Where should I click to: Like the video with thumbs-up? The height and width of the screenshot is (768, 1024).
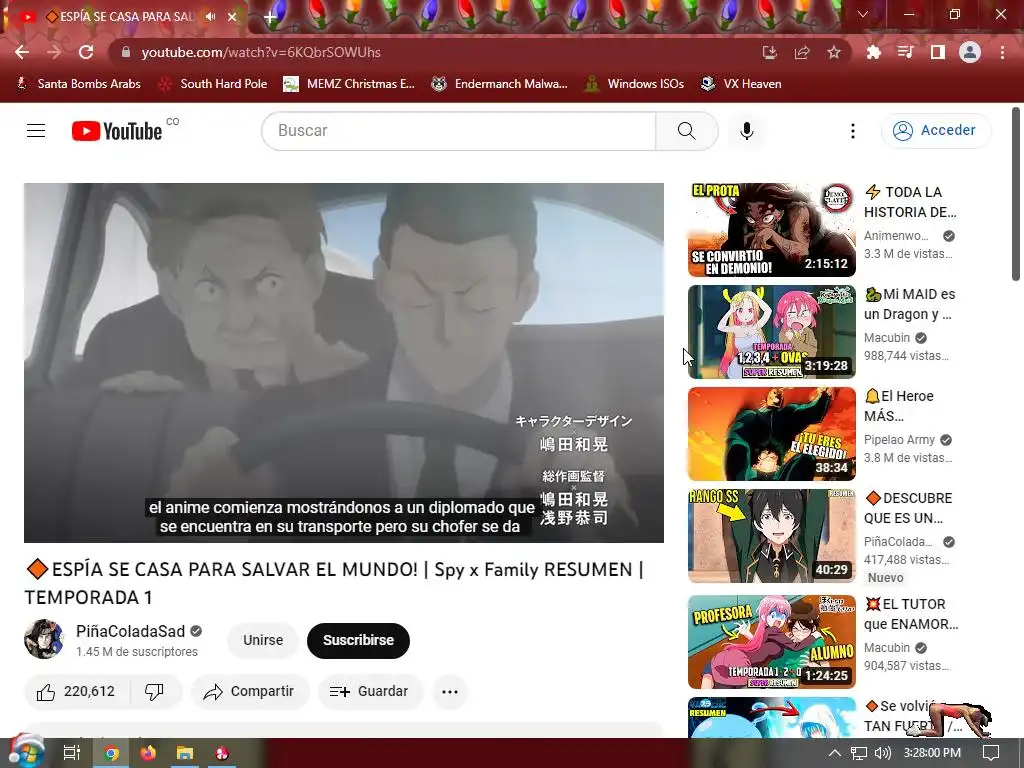coord(77,692)
